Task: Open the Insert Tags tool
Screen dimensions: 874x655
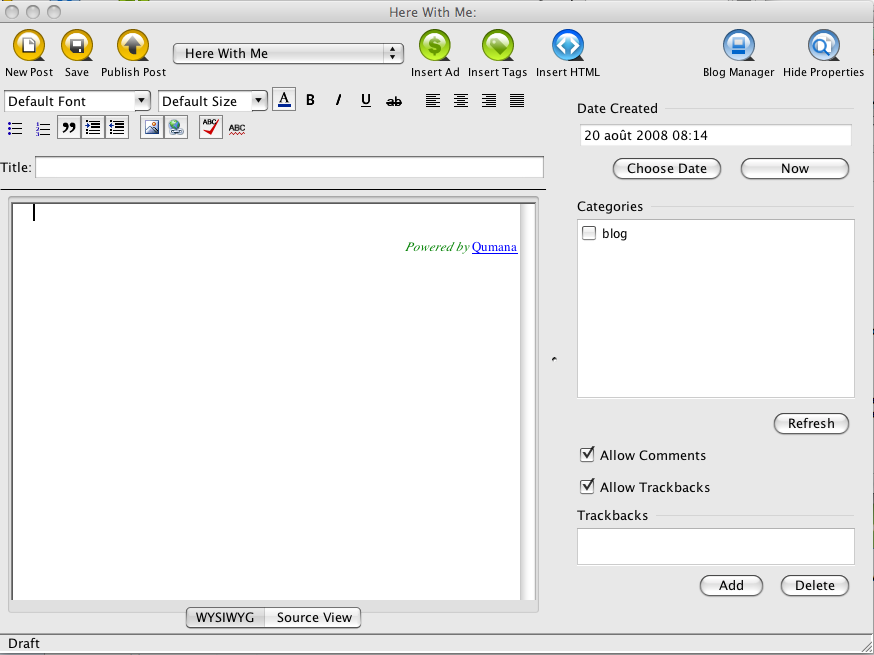Action: [x=497, y=46]
